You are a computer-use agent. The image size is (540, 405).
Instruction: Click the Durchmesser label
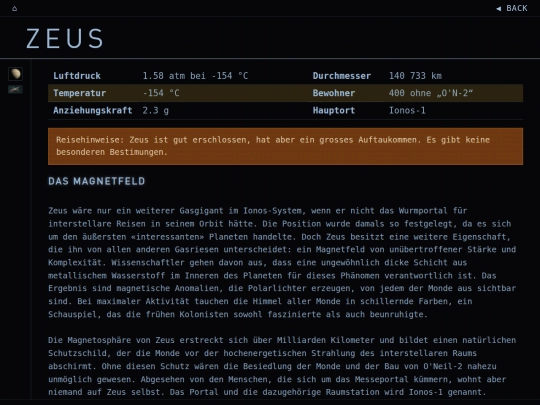pyautogui.click(x=342, y=76)
